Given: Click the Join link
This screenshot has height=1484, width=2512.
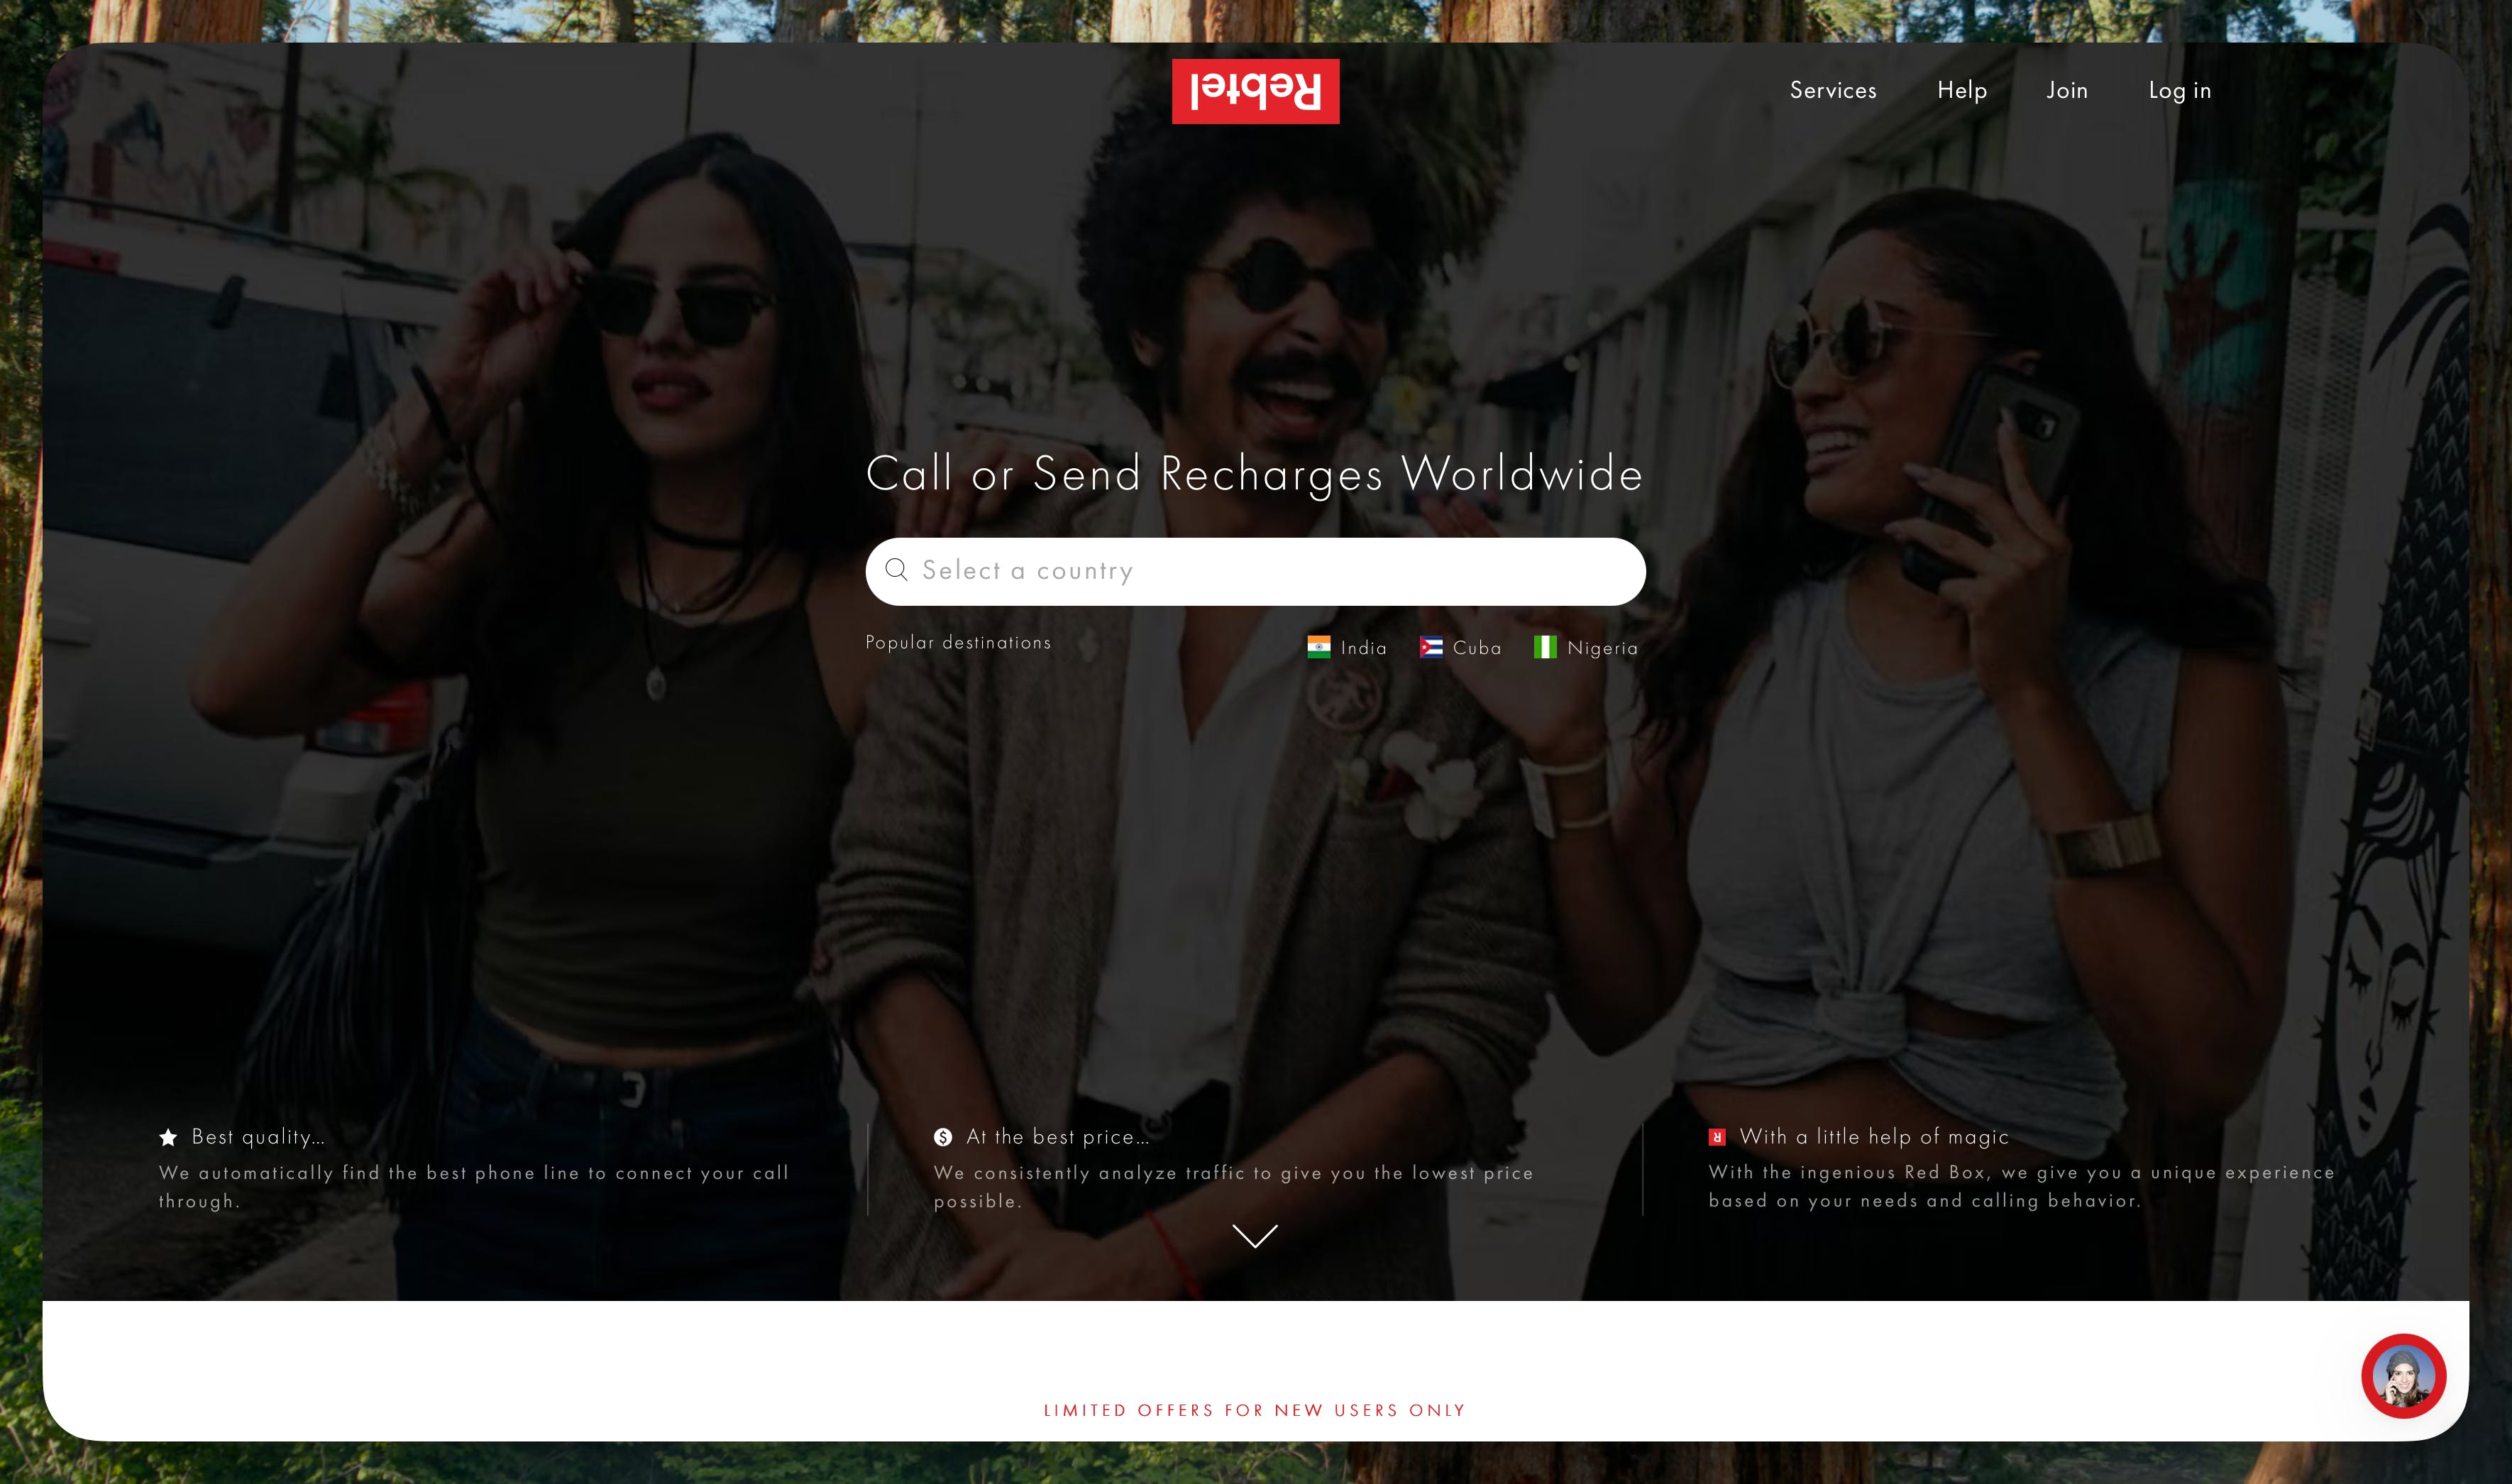Looking at the screenshot, I should (2066, 91).
